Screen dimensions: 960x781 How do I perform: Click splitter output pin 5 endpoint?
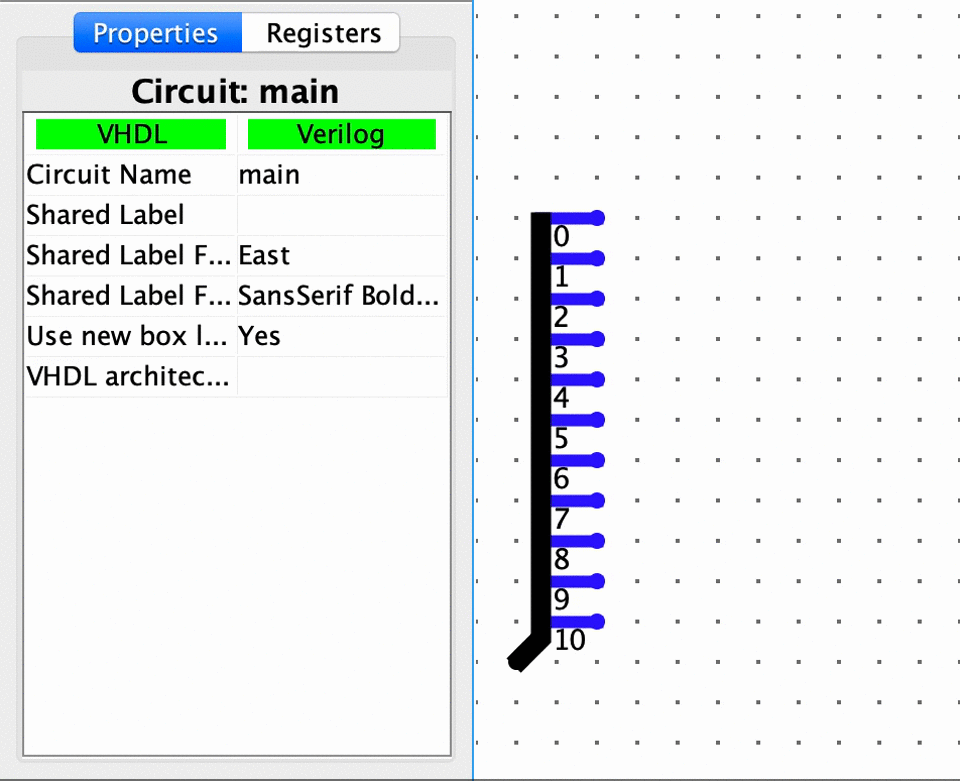[x=598, y=420]
